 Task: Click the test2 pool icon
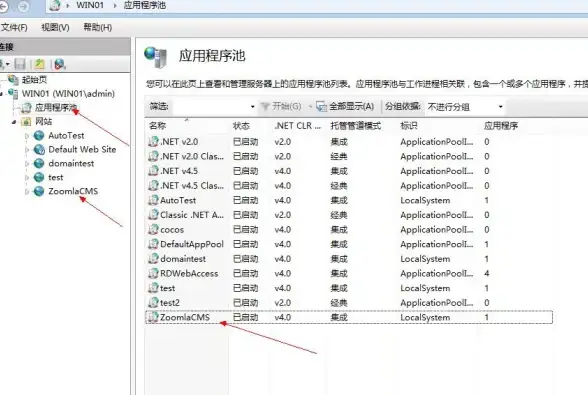point(153,302)
